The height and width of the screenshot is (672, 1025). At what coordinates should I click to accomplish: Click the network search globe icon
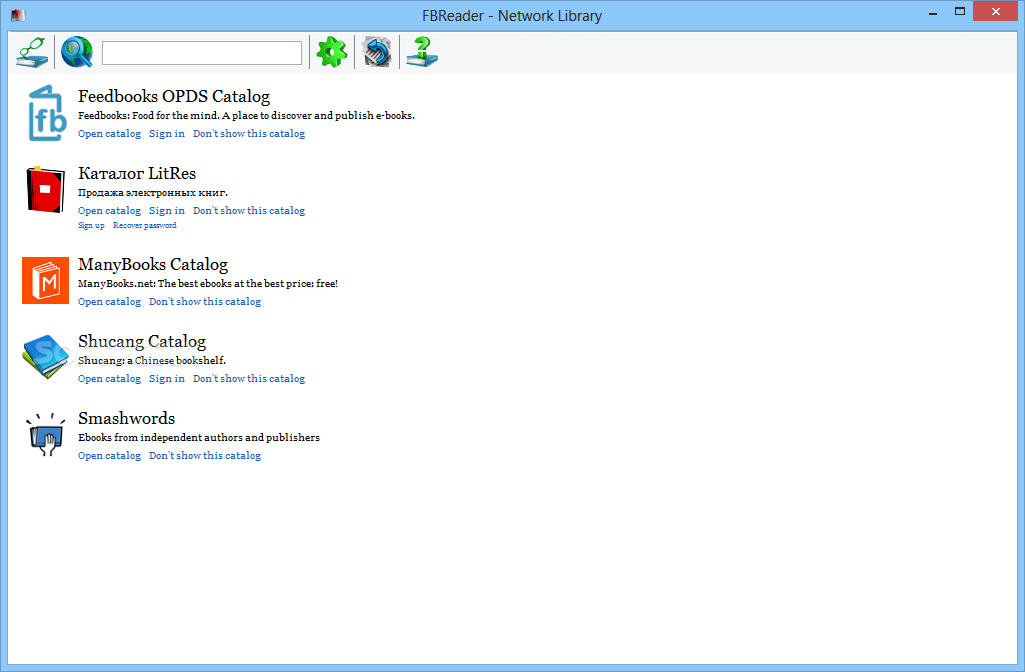[x=76, y=52]
